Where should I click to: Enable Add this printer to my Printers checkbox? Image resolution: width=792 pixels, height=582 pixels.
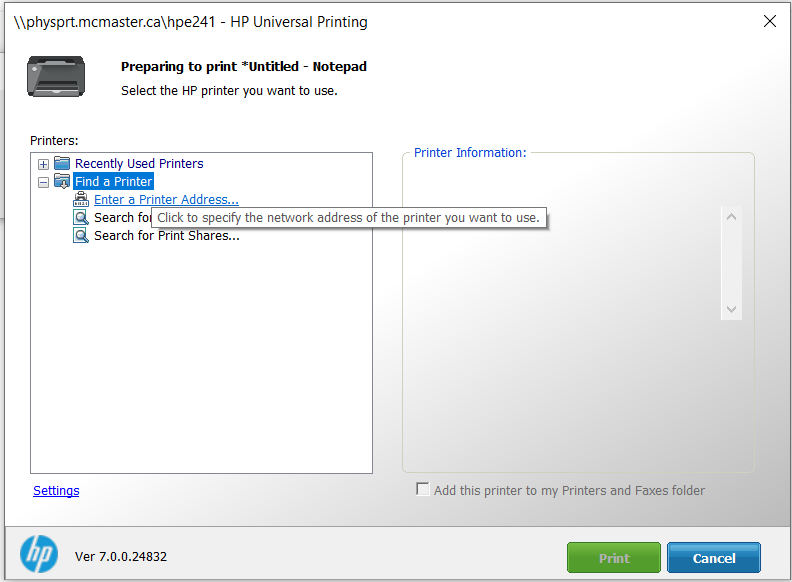pos(423,490)
